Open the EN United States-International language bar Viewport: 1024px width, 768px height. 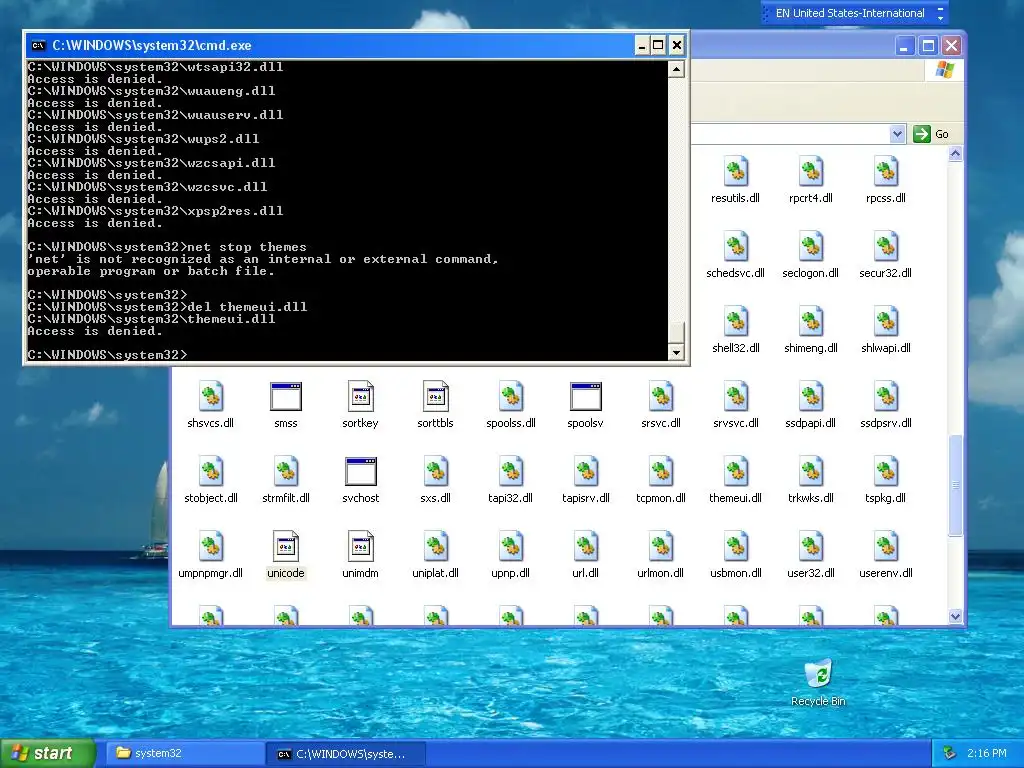click(x=849, y=13)
